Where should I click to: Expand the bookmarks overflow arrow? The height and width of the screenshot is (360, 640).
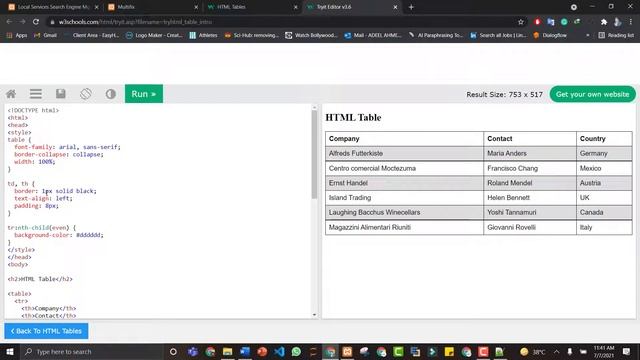click(587, 36)
